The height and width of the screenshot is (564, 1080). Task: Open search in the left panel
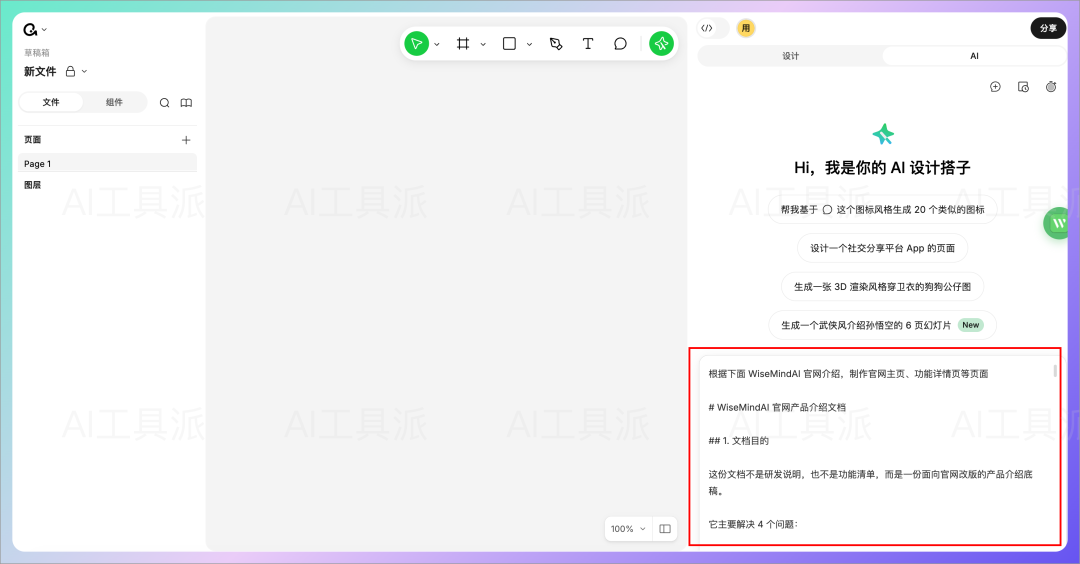165,103
